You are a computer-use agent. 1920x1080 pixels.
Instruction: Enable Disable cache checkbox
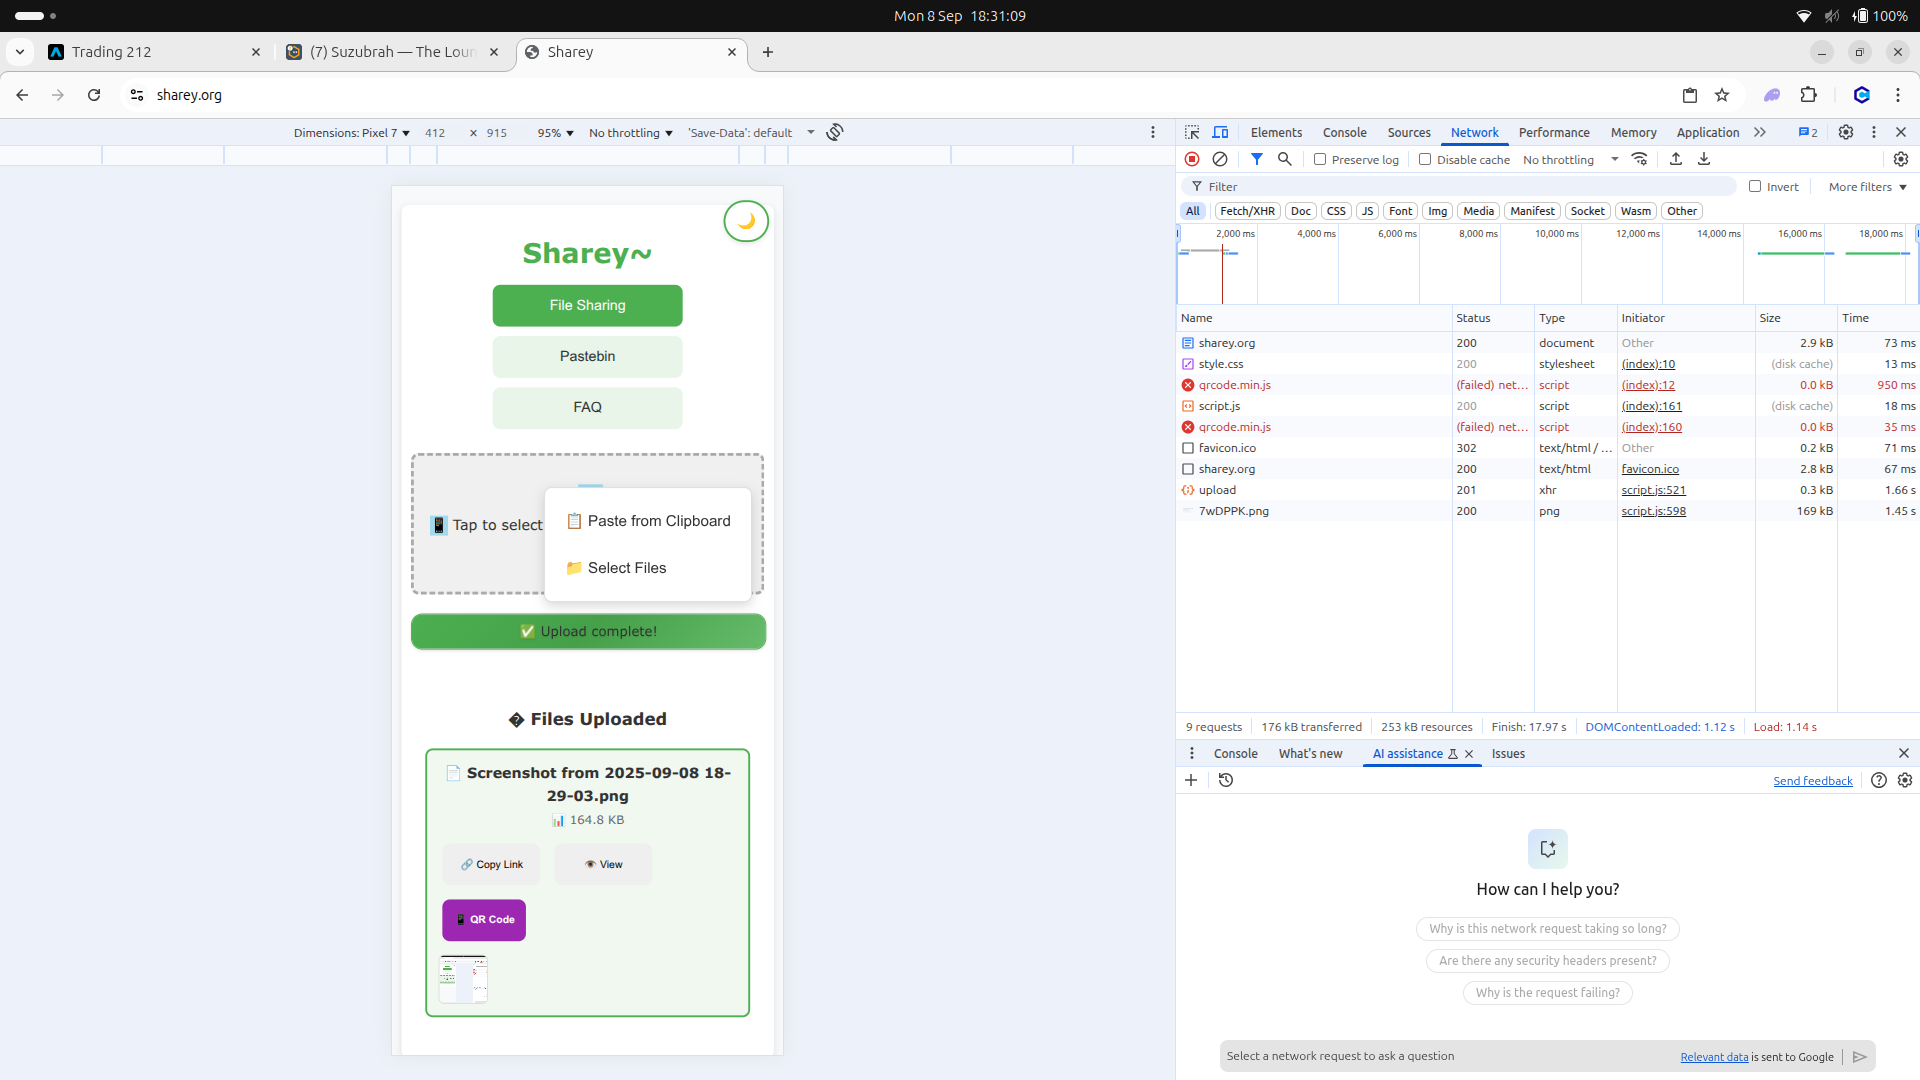[1425, 159]
